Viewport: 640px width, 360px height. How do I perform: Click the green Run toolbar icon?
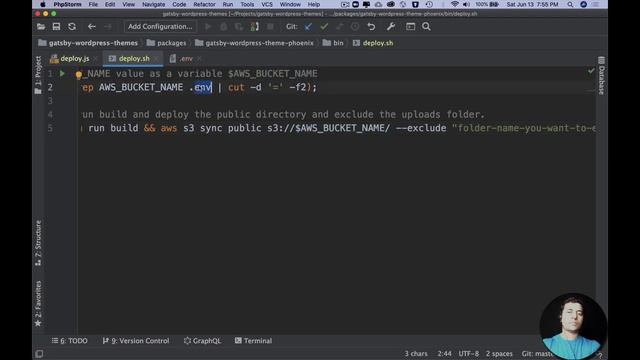click(208, 27)
